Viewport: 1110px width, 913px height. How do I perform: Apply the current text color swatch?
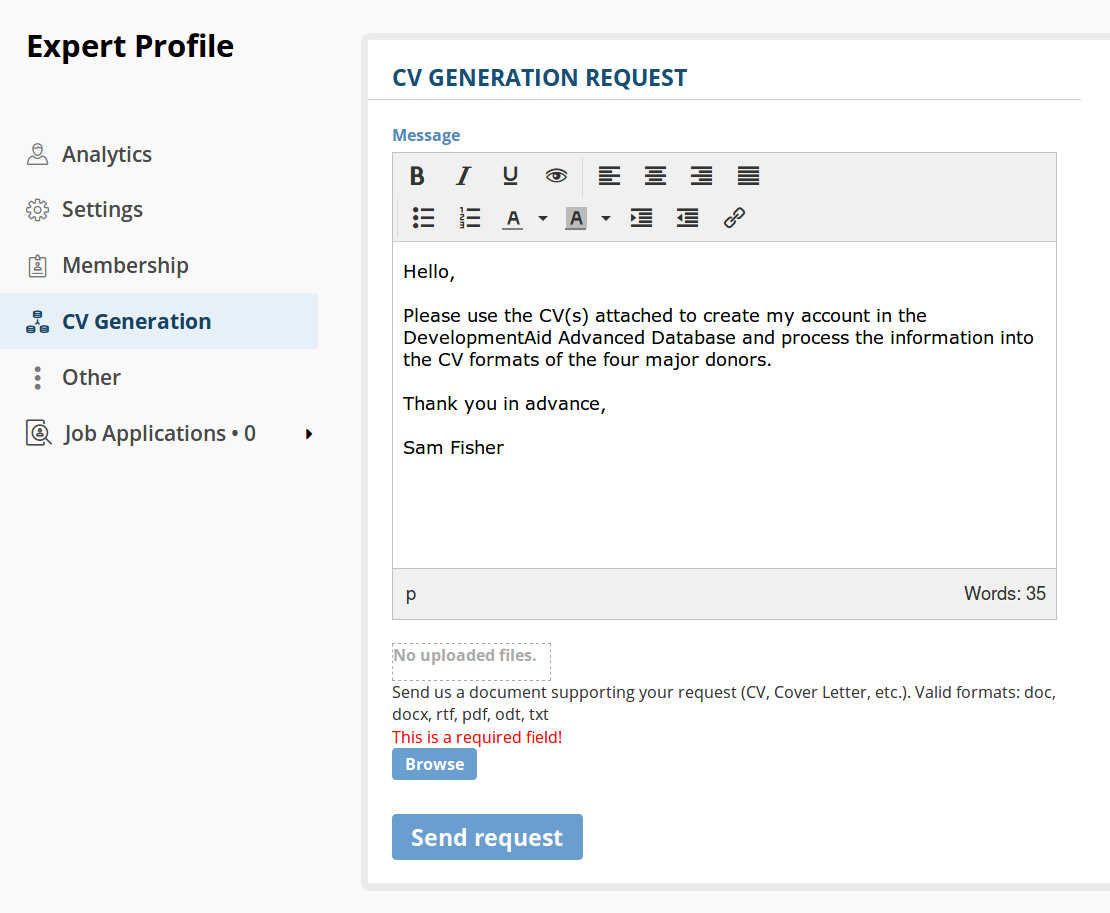coord(513,218)
